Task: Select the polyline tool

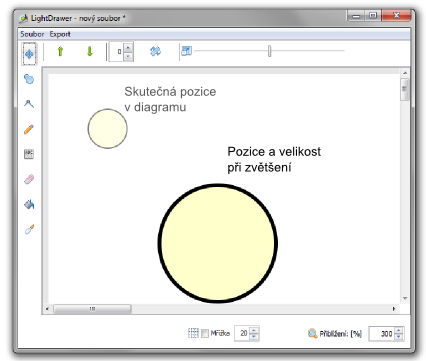Action: 29,104
